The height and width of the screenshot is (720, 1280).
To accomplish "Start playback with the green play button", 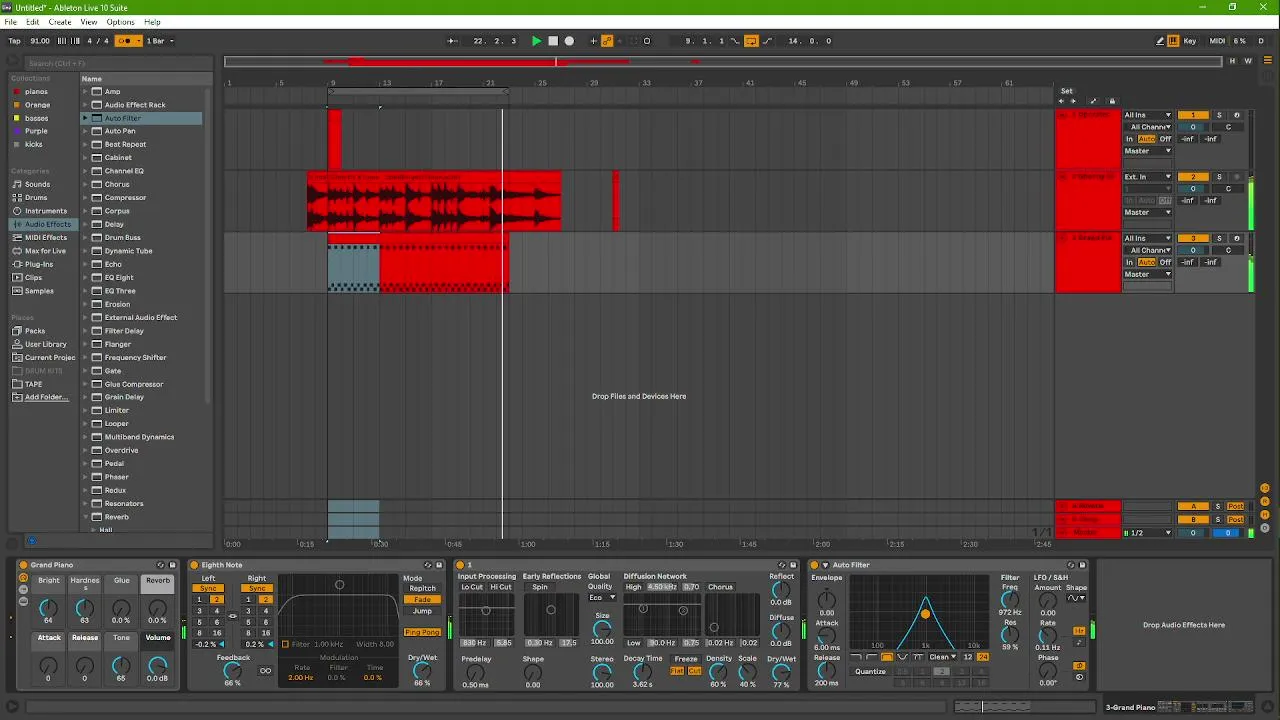I will coord(536,41).
